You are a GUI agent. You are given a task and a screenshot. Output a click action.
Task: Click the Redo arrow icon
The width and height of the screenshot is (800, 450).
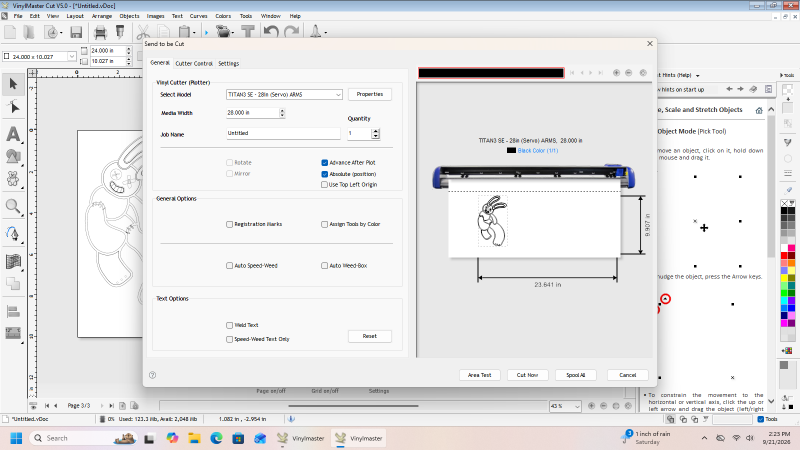(291, 32)
